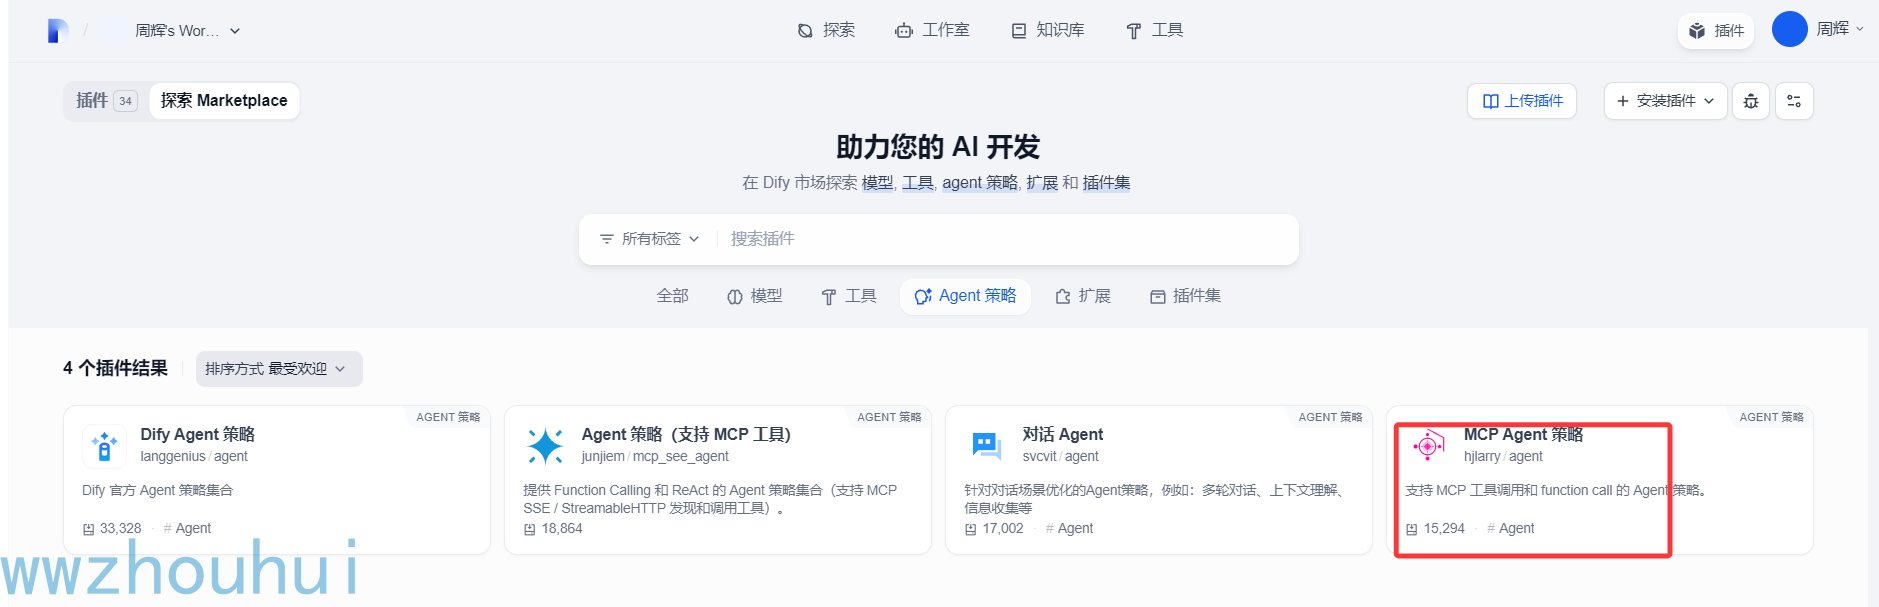This screenshot has height=607, width=1879.
Task: Open the MCP Agent 策略 card title
Action: coord(1523,434)
